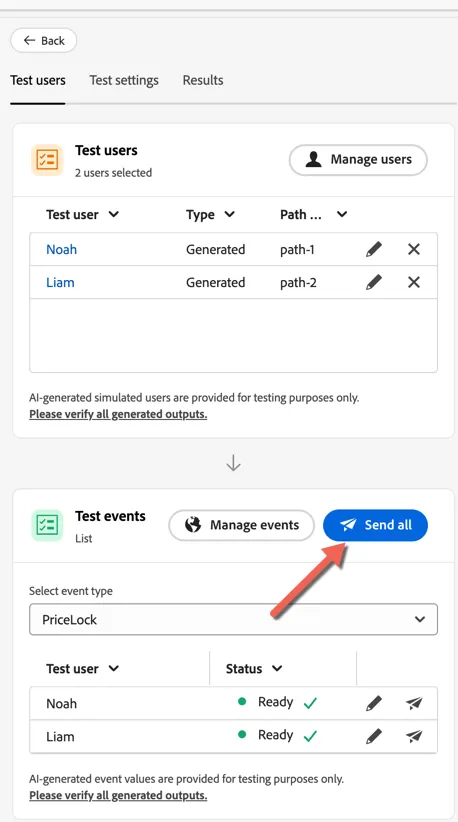The image size is (458, 822).
Task: Click verify generated outputs link under events
Action: tap(118, 796)
